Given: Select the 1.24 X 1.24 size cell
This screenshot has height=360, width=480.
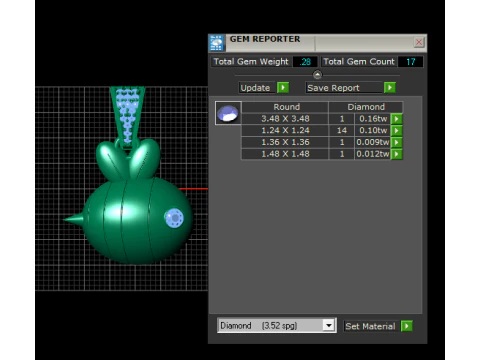Looking at the screenshot, I should pyautogui.click(x=285, y=131).
